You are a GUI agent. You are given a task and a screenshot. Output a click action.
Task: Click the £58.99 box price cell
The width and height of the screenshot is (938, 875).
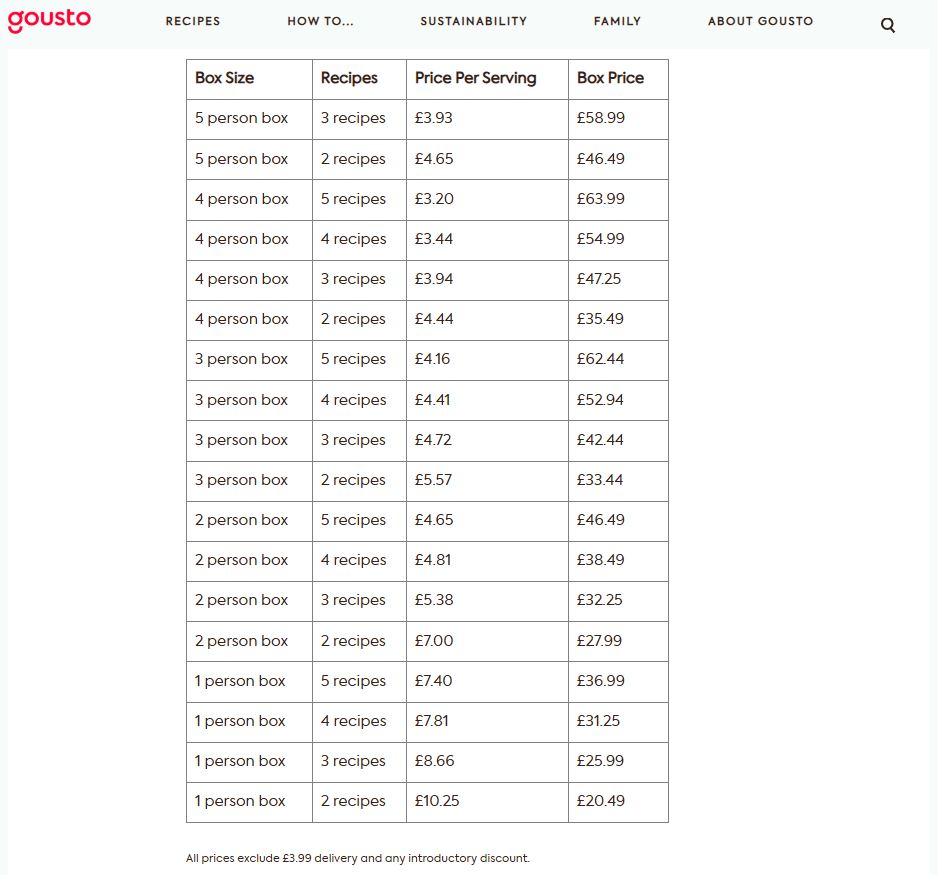(x=599, y=118)
